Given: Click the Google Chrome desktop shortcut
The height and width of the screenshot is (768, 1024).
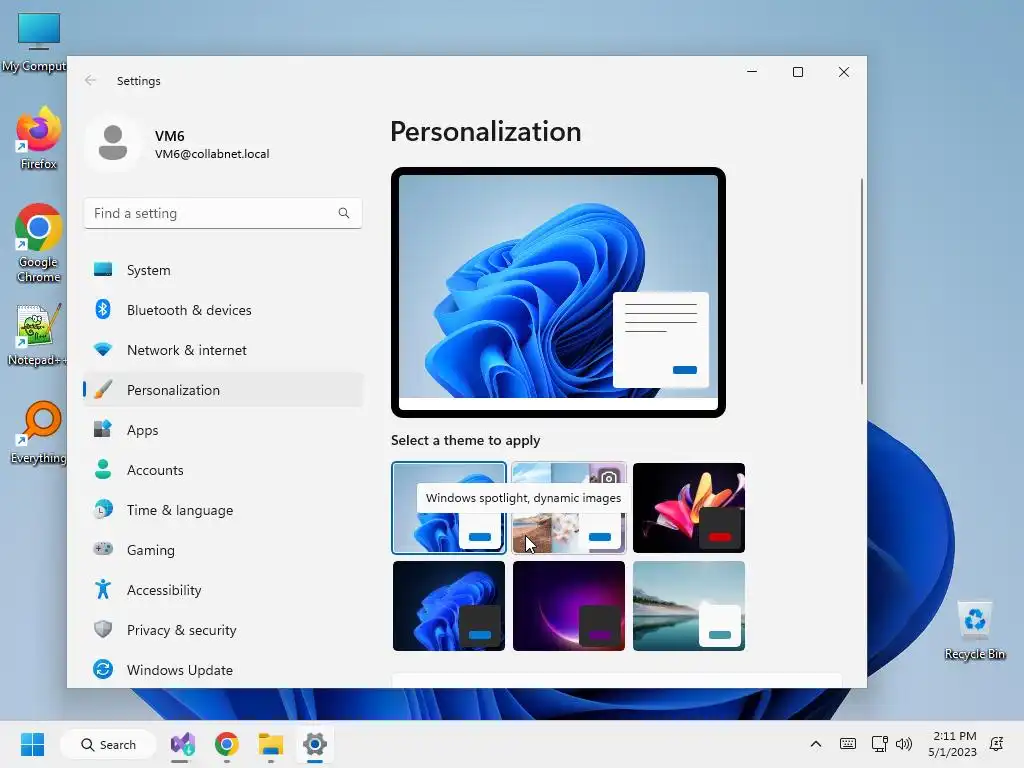Looking at the screenshot, I should [38, 243].
